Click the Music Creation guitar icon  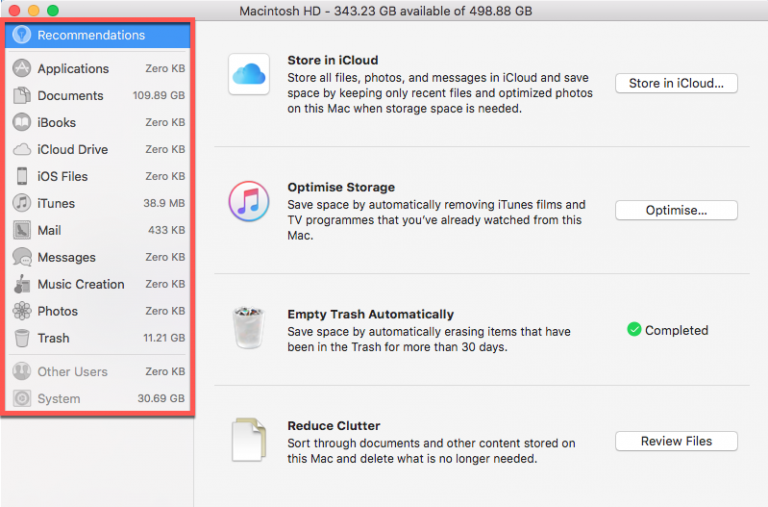[22, 284]
